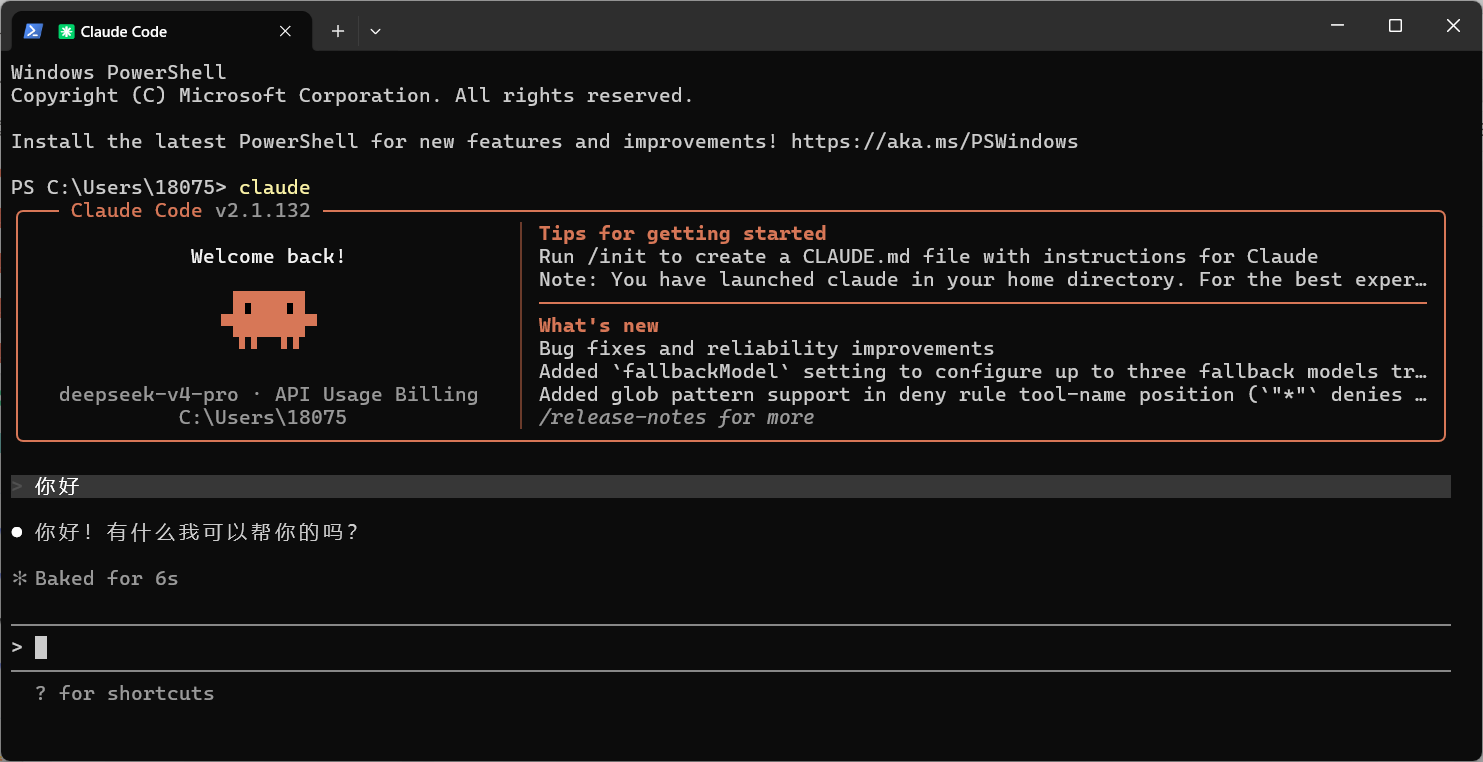Click the orange Claude mascot pixel art

[x=268, y=320]
